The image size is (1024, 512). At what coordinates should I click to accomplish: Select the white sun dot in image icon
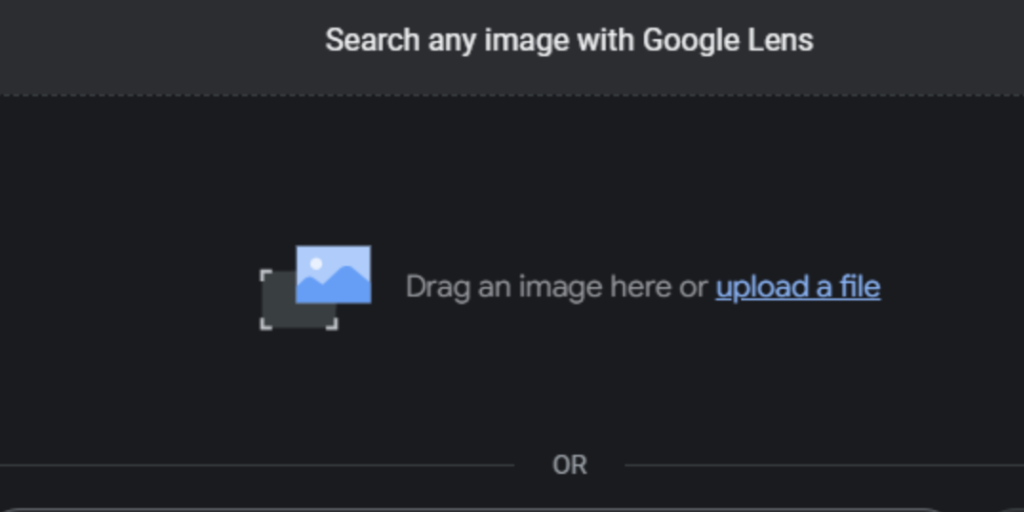316,264
